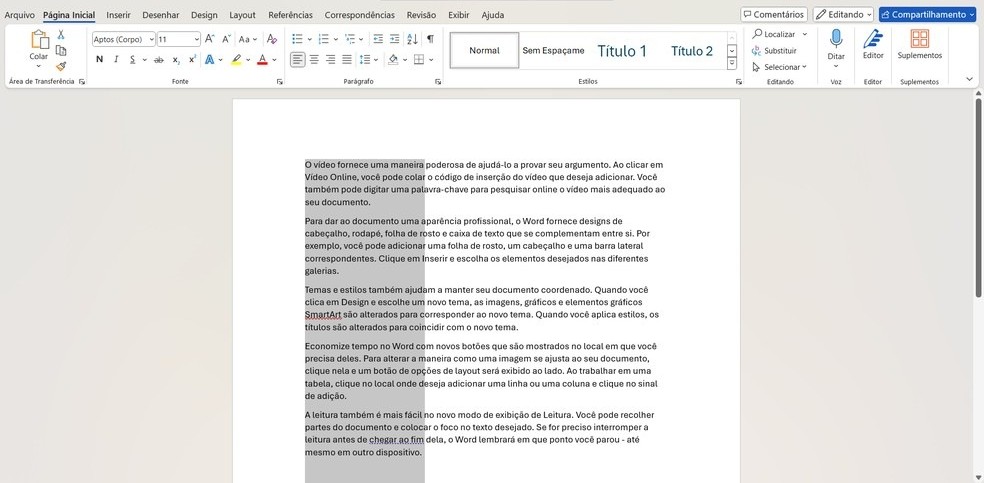
Task: Click the Copy icon in clipboard group
Action: point(61,50)
